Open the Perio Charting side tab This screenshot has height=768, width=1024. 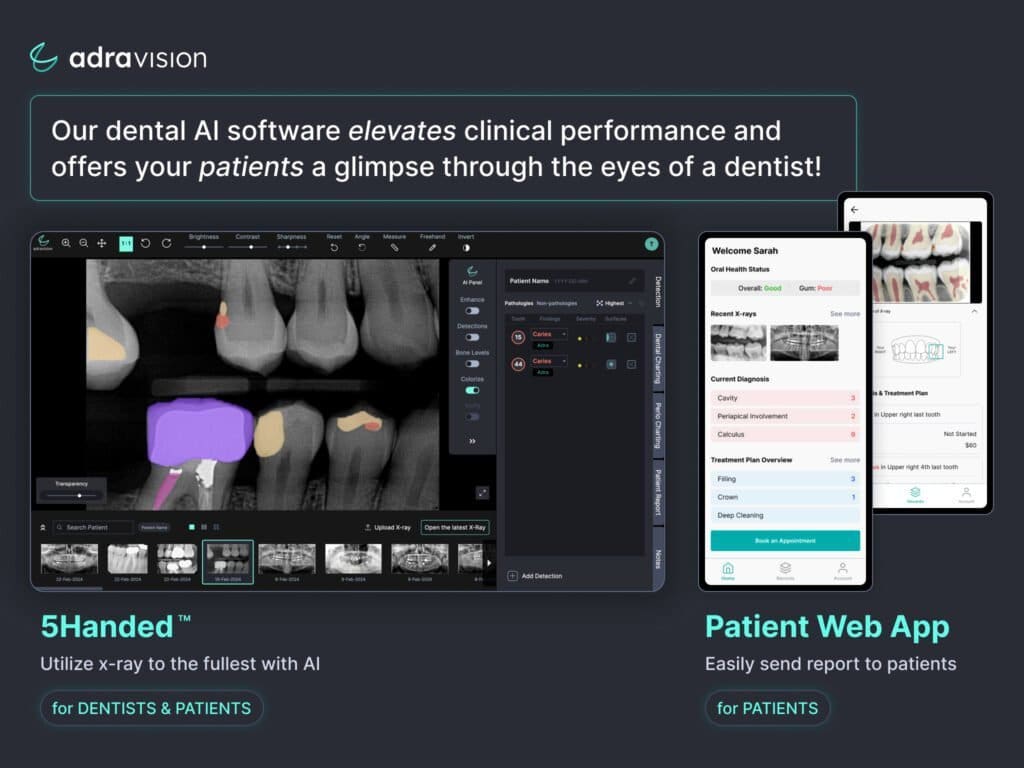click(x=658, y=426)
